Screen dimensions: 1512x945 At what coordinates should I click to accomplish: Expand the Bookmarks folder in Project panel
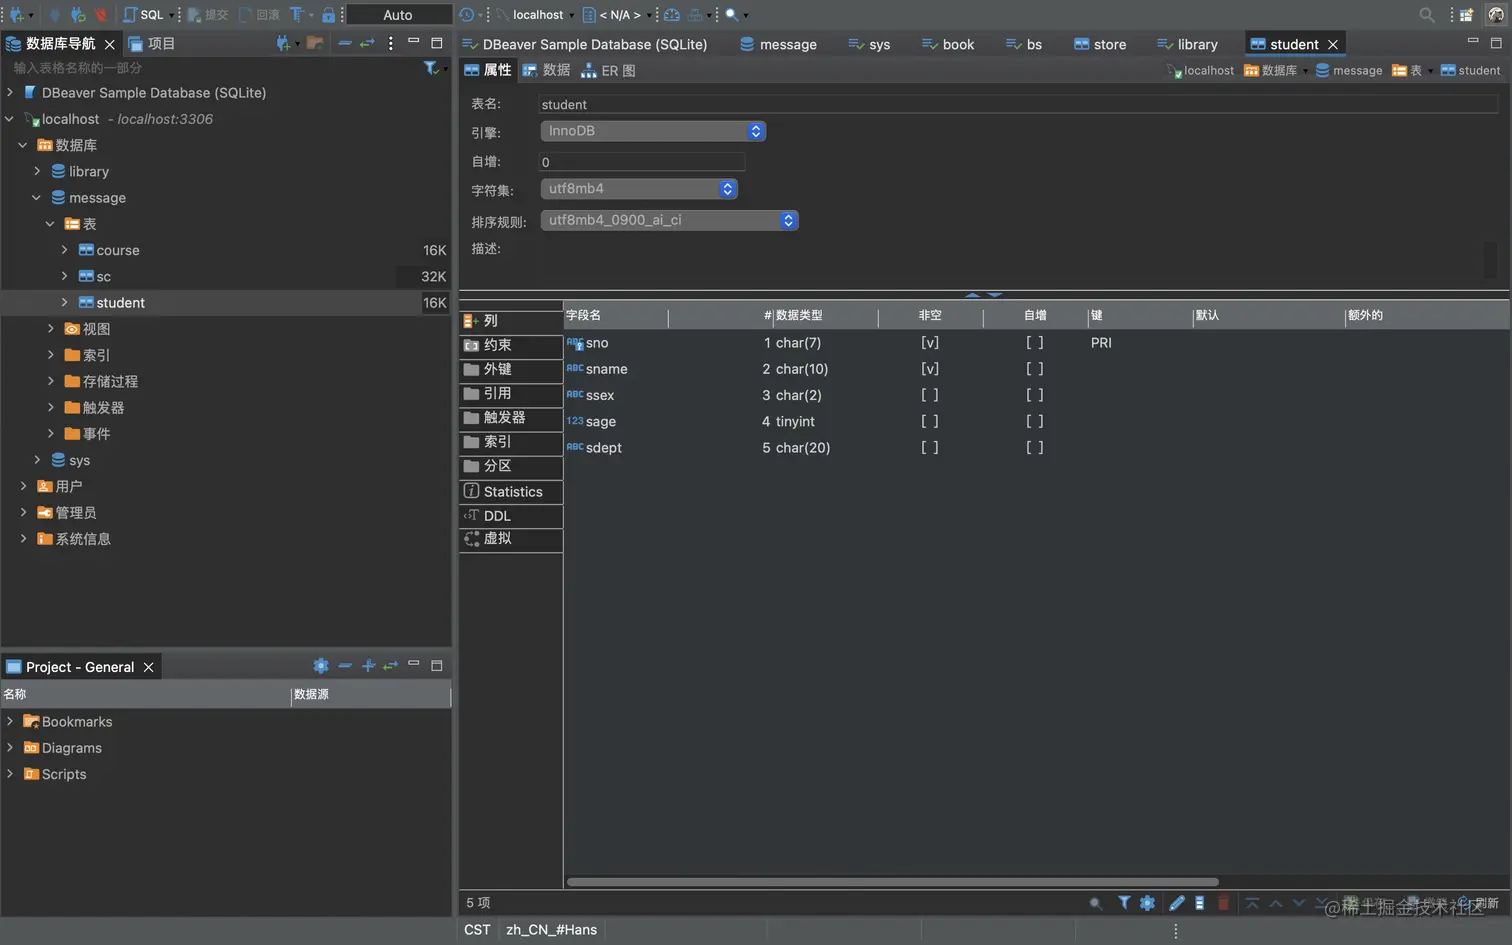tap(10, 721)
